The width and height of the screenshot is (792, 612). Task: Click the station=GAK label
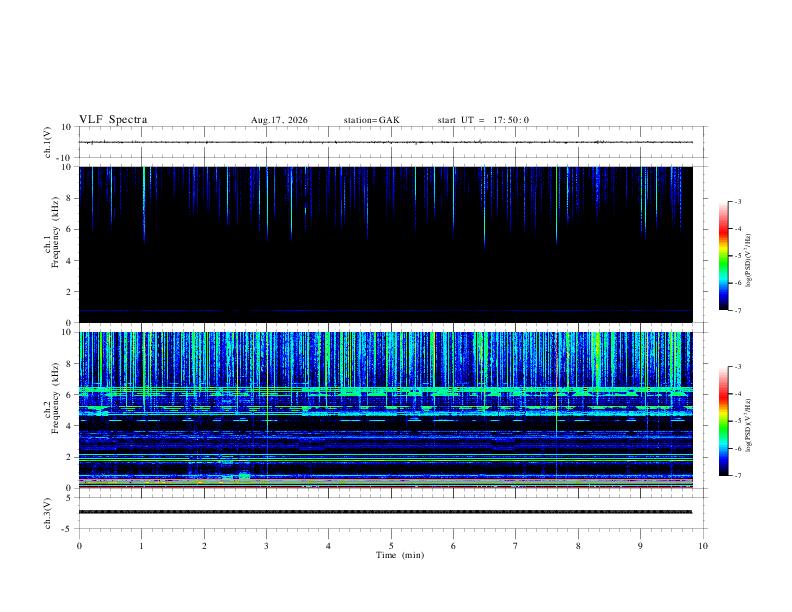(x=371, y=120)
